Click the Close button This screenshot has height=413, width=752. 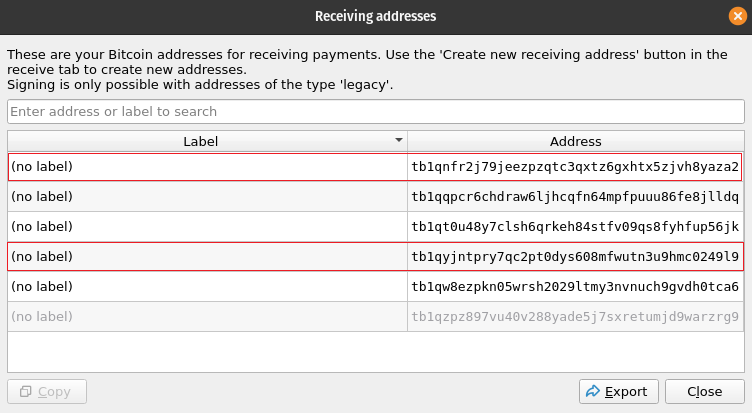[705, 392]
